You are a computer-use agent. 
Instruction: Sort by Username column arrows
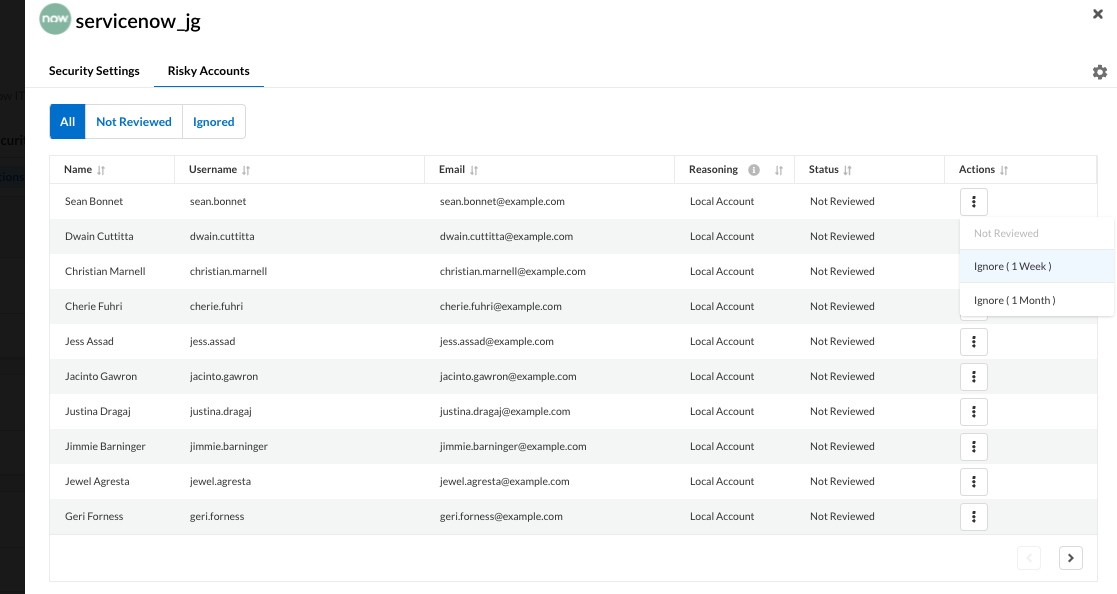[x=246, y=170]
